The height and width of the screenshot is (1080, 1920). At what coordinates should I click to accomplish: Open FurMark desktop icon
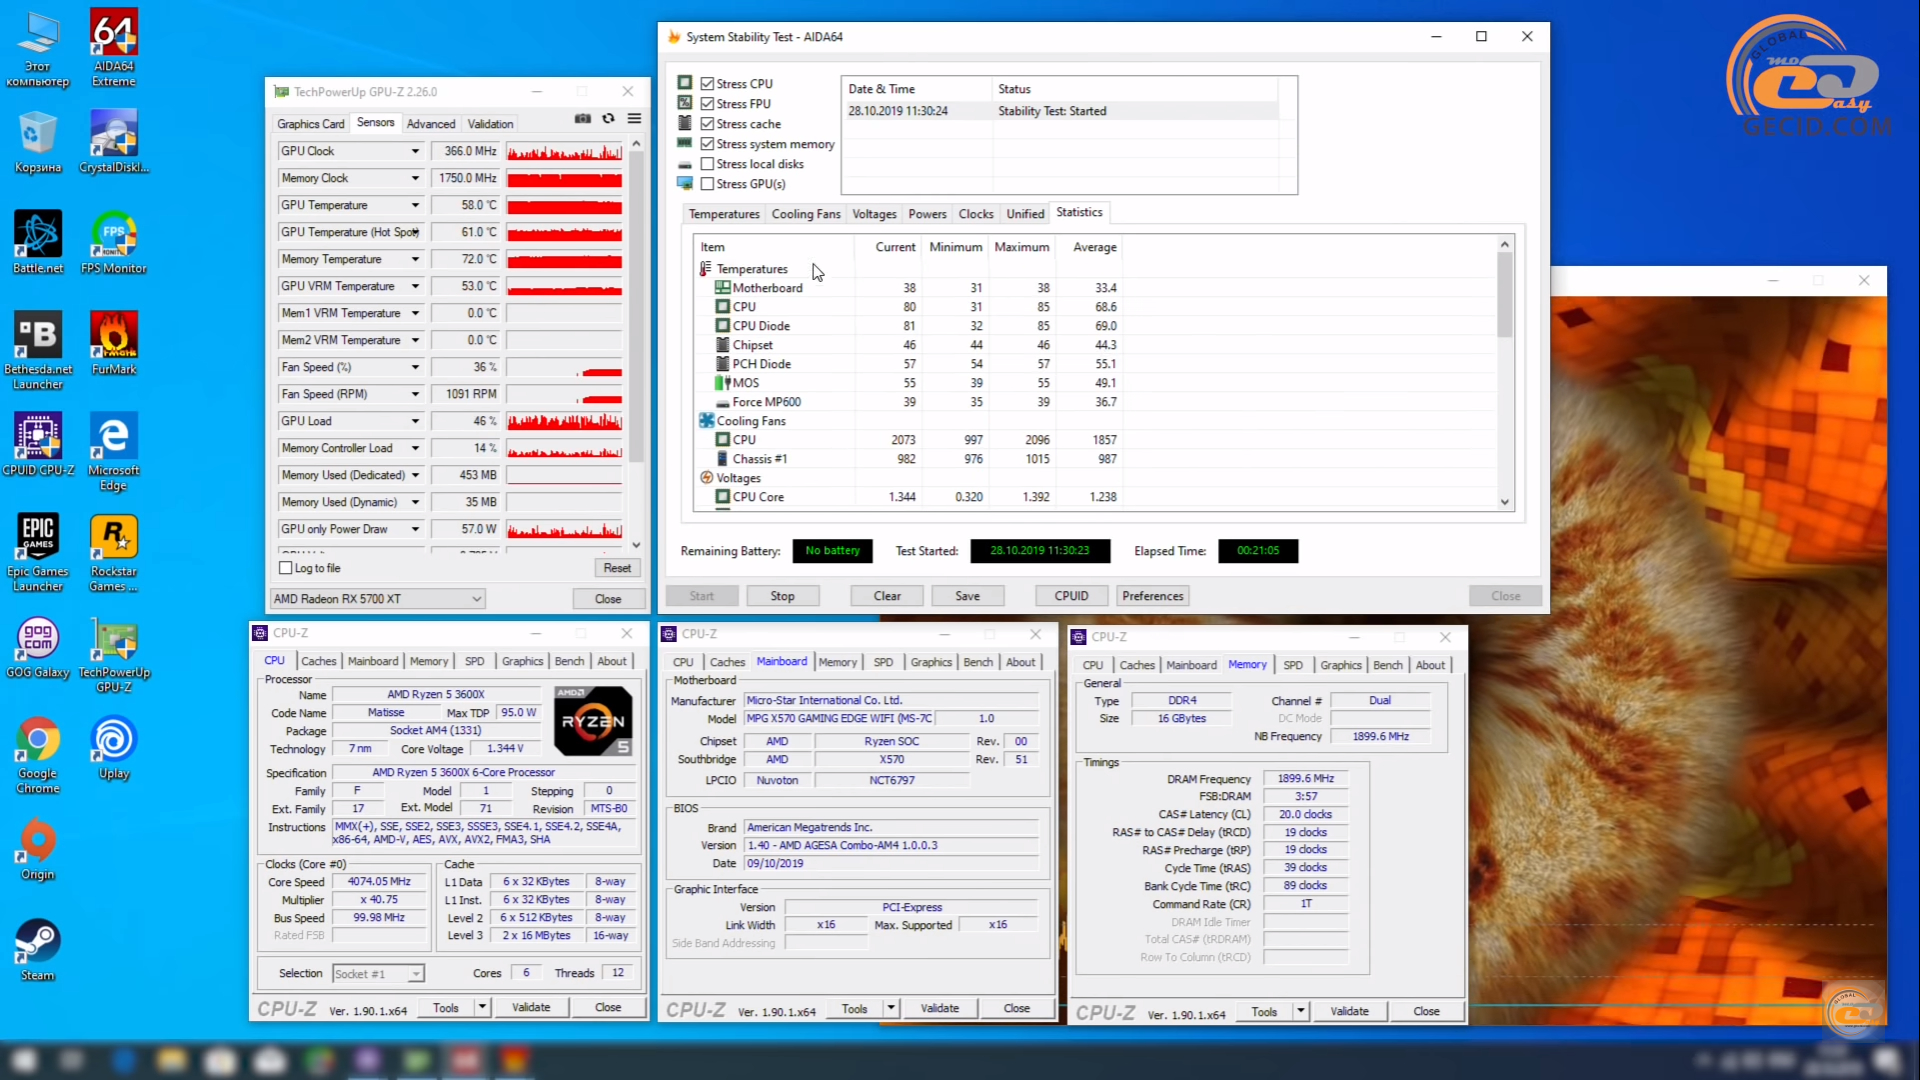(114, 343)
